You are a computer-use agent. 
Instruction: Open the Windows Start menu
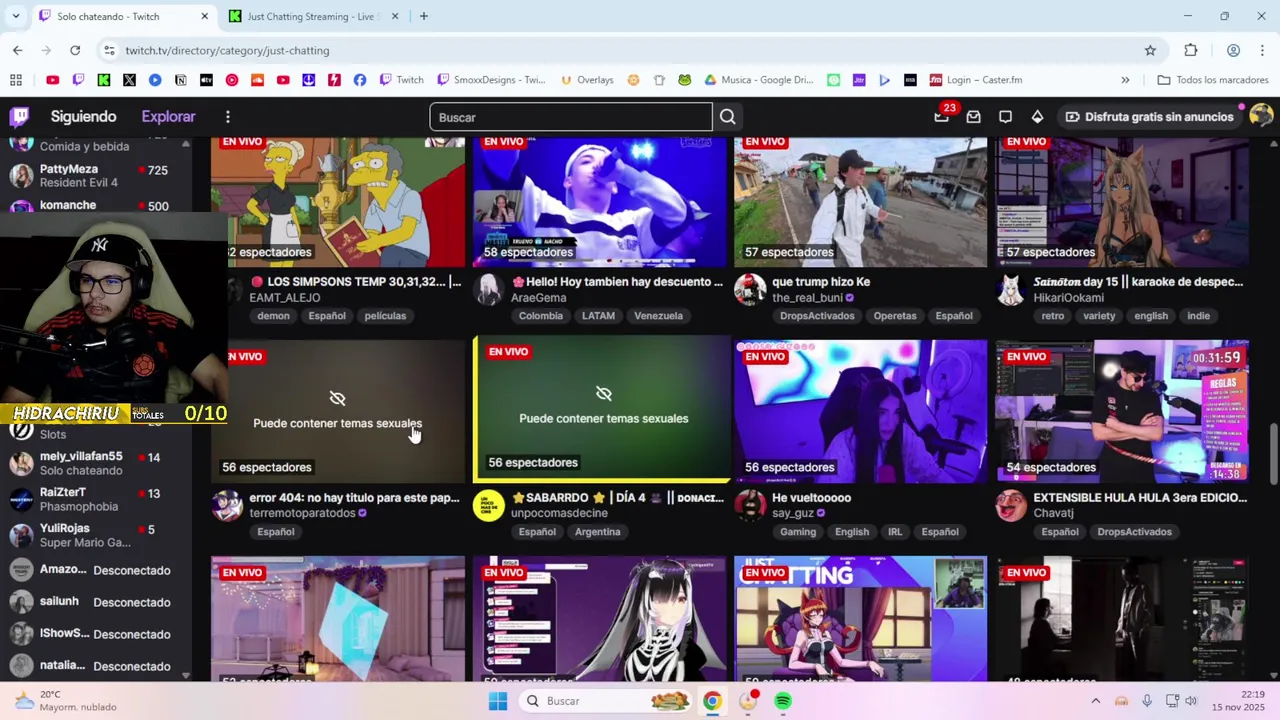coord(498,701)
